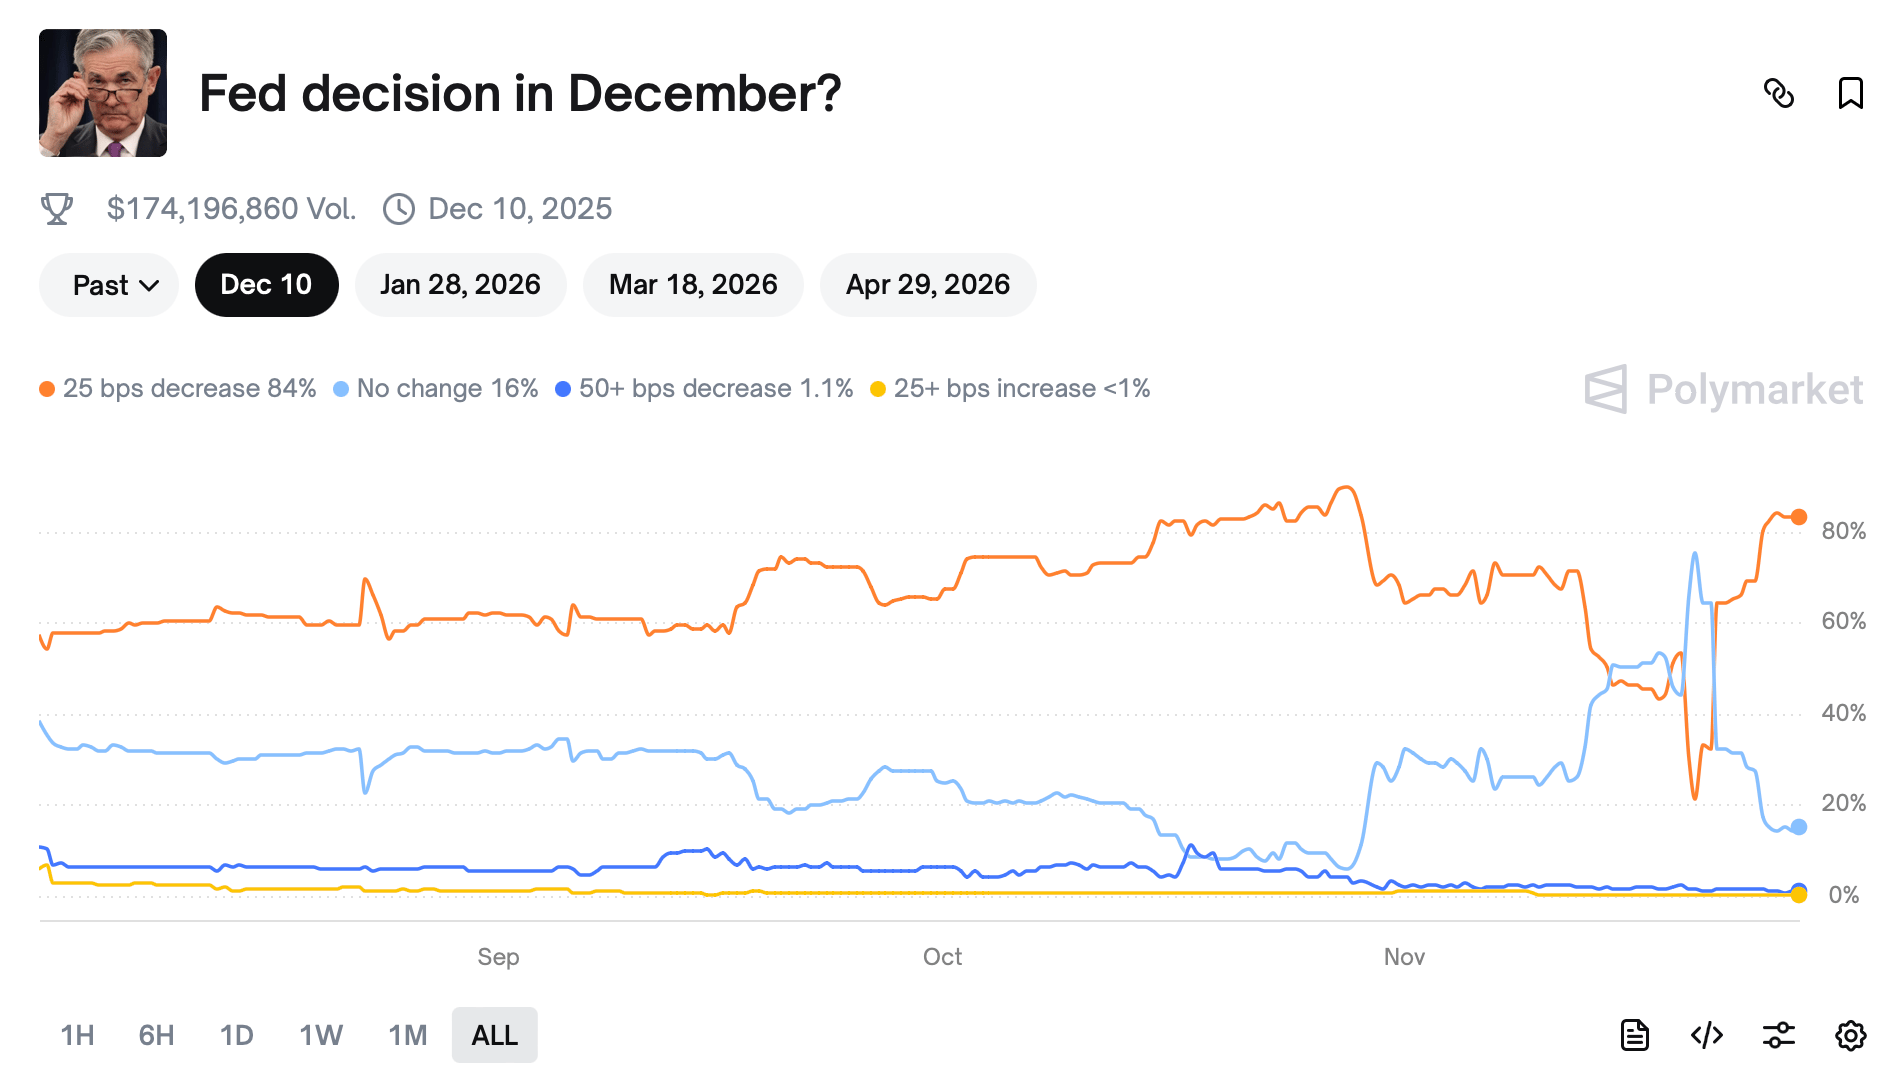Click the orange 25 bps decrease legend dot

(47, 389)
